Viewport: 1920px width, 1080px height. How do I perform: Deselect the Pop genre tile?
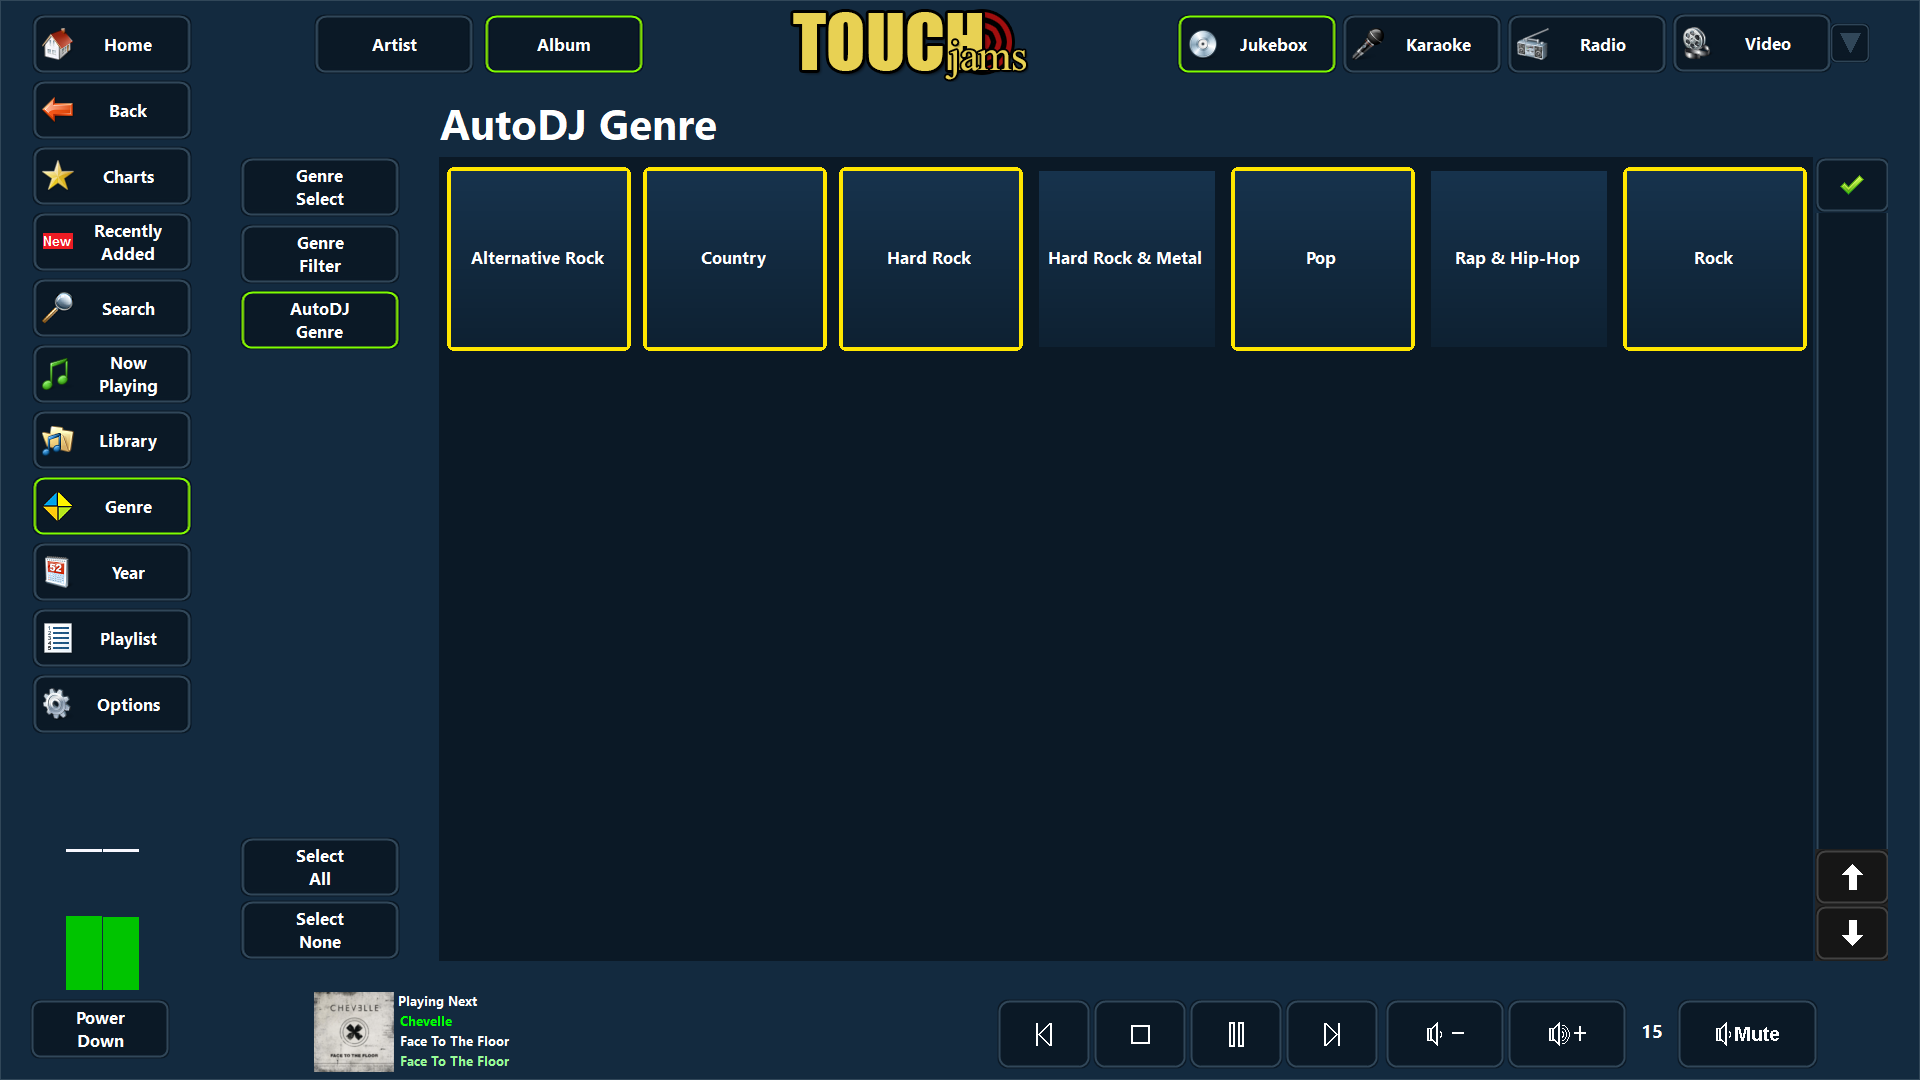(x=1322, y=258)
